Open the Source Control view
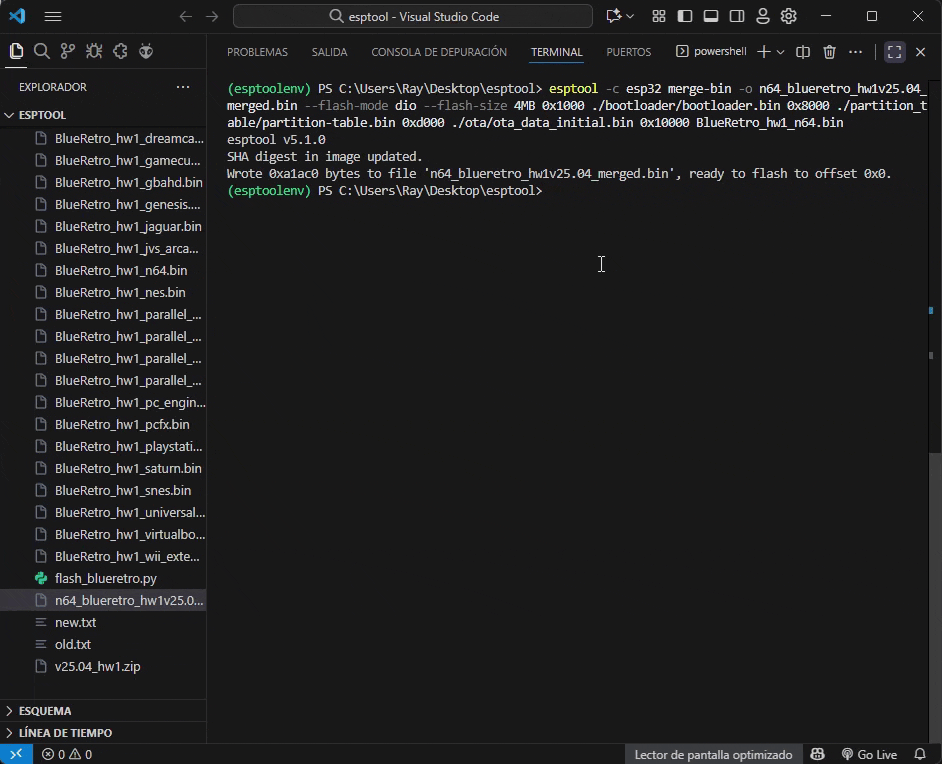Screen dimensions: 942x764 pyautogui.click(x=68, y=51)
